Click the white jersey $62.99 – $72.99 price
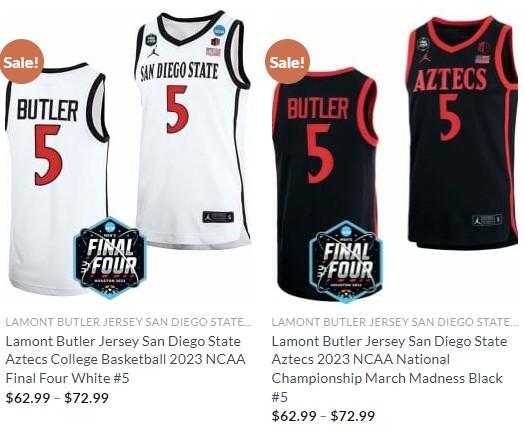Image resolution: width=525 pixels, height=430 pixels. point(57,398)
